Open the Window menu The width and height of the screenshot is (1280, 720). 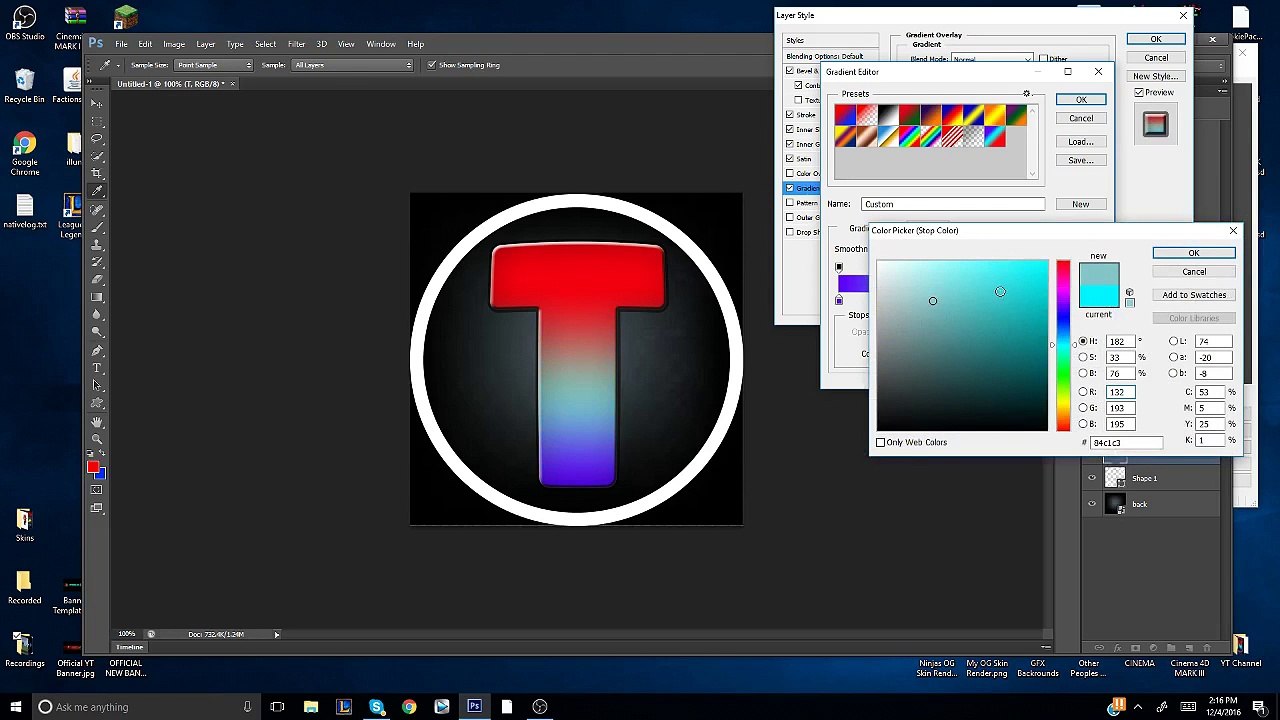click(381, 44)
